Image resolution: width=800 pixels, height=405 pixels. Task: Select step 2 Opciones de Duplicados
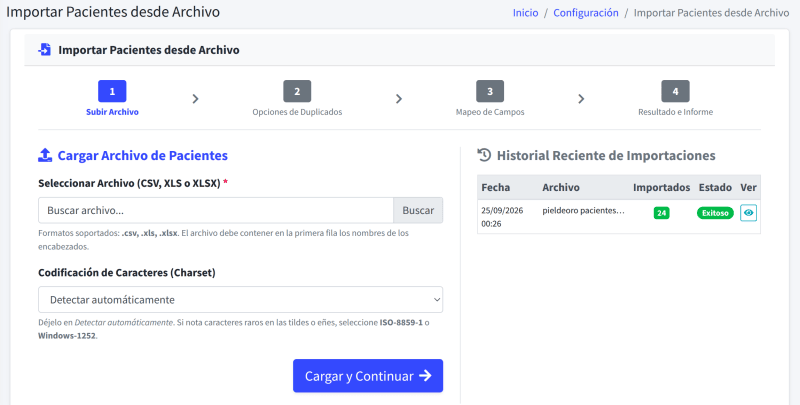[297, 98]
